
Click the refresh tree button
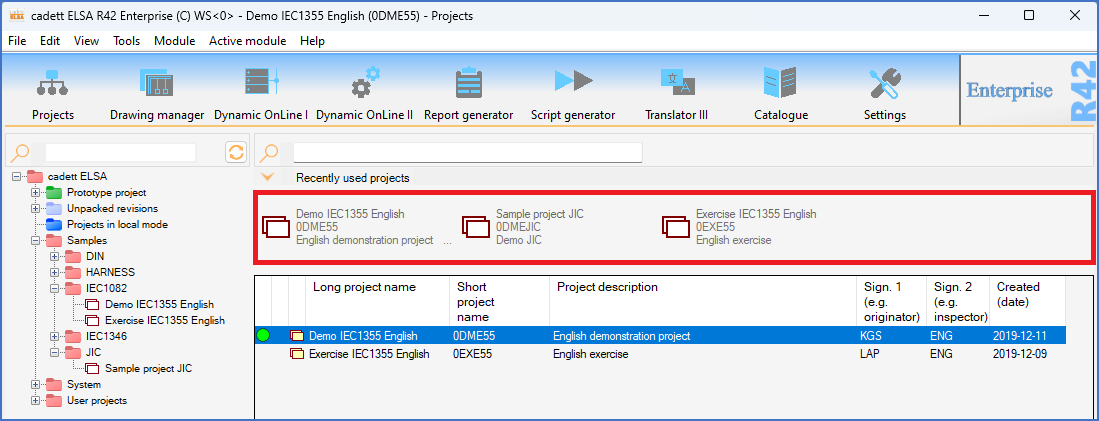tap(236, 152)
